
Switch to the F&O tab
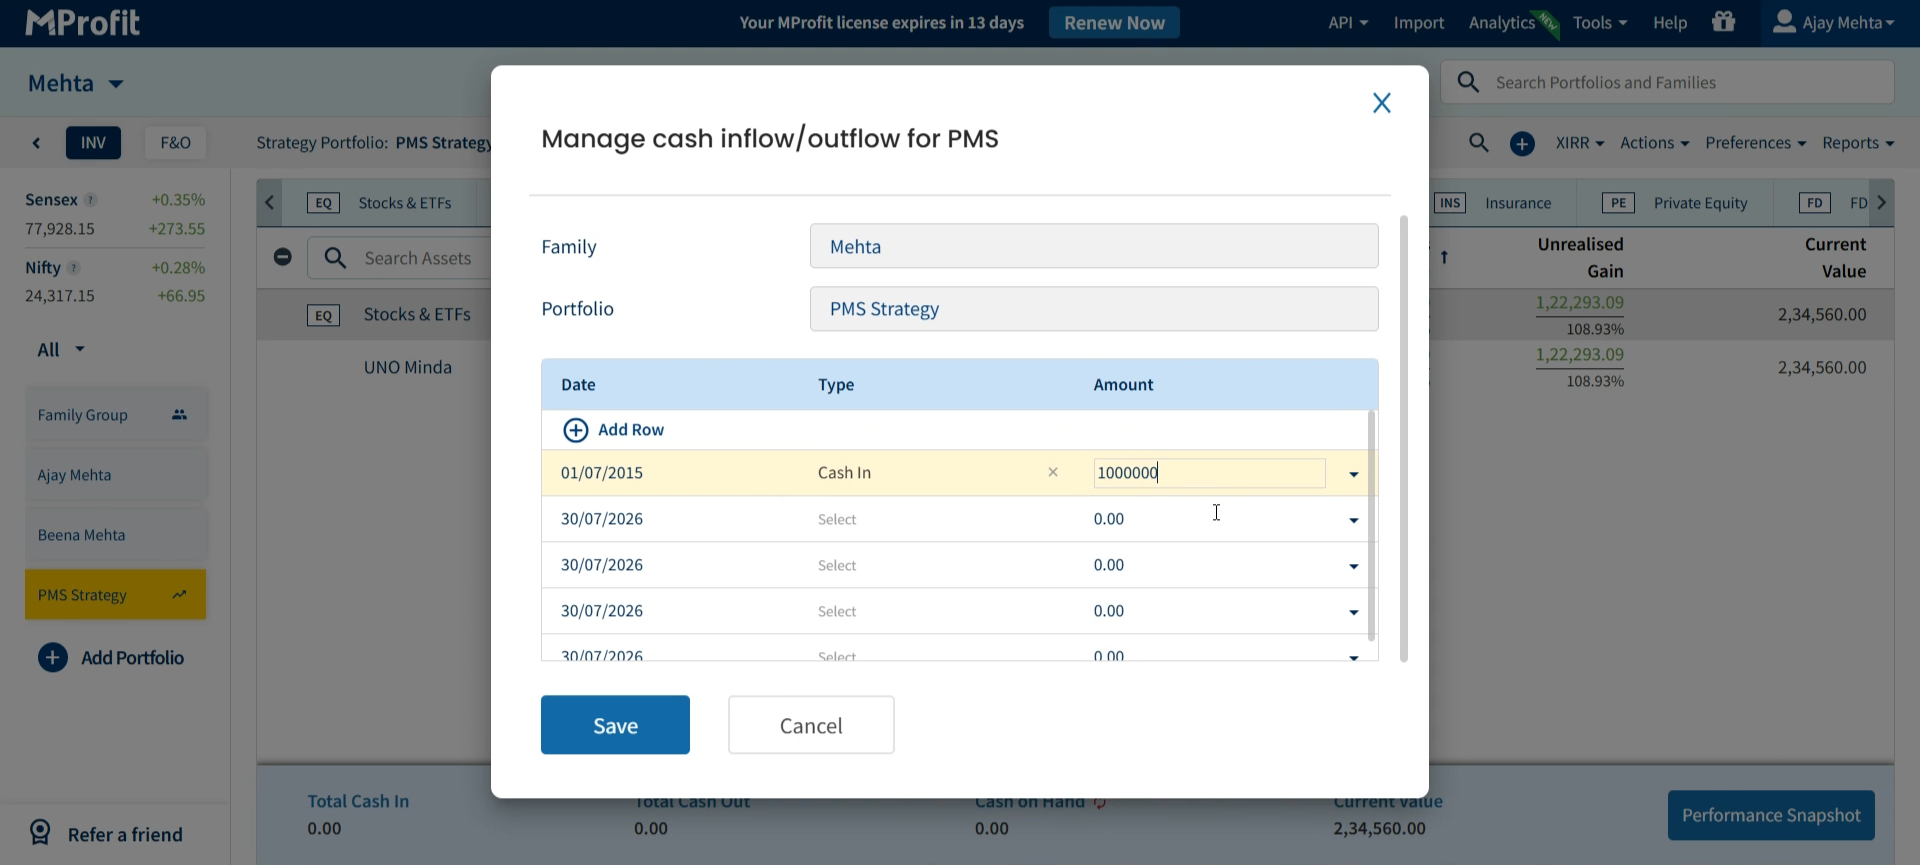tap(176, 143)
